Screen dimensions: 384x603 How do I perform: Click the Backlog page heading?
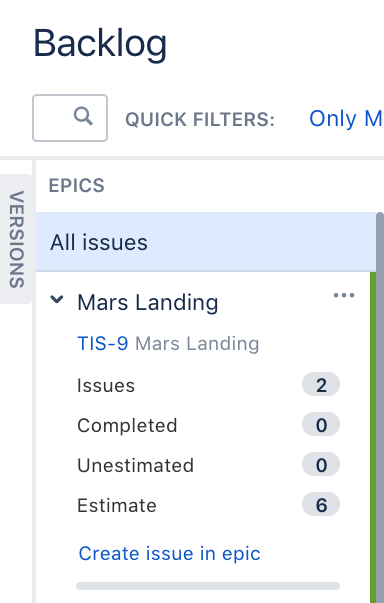(100, 44)
